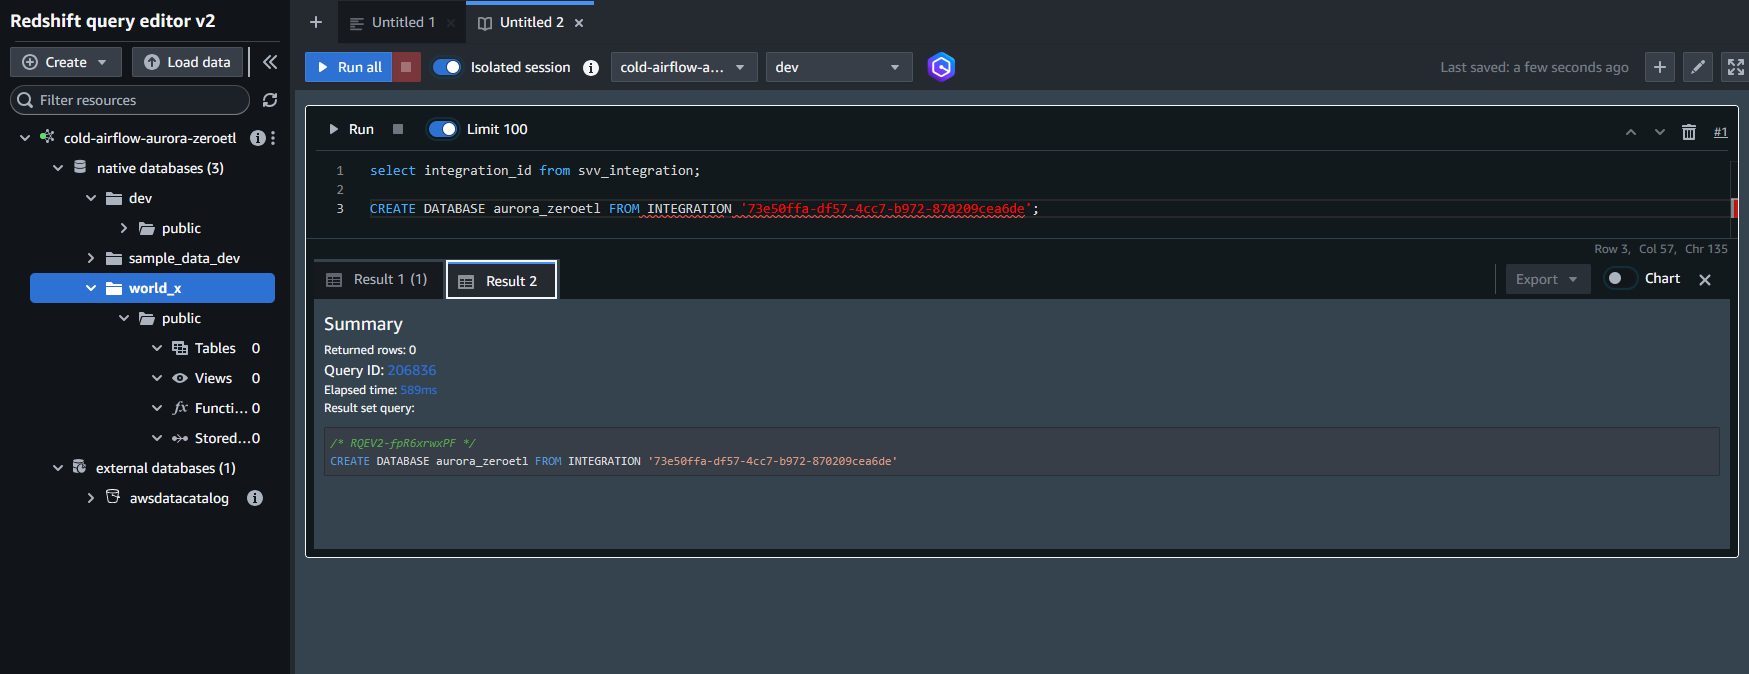Open Query ID 206836 link

click(x=412, y=370)
